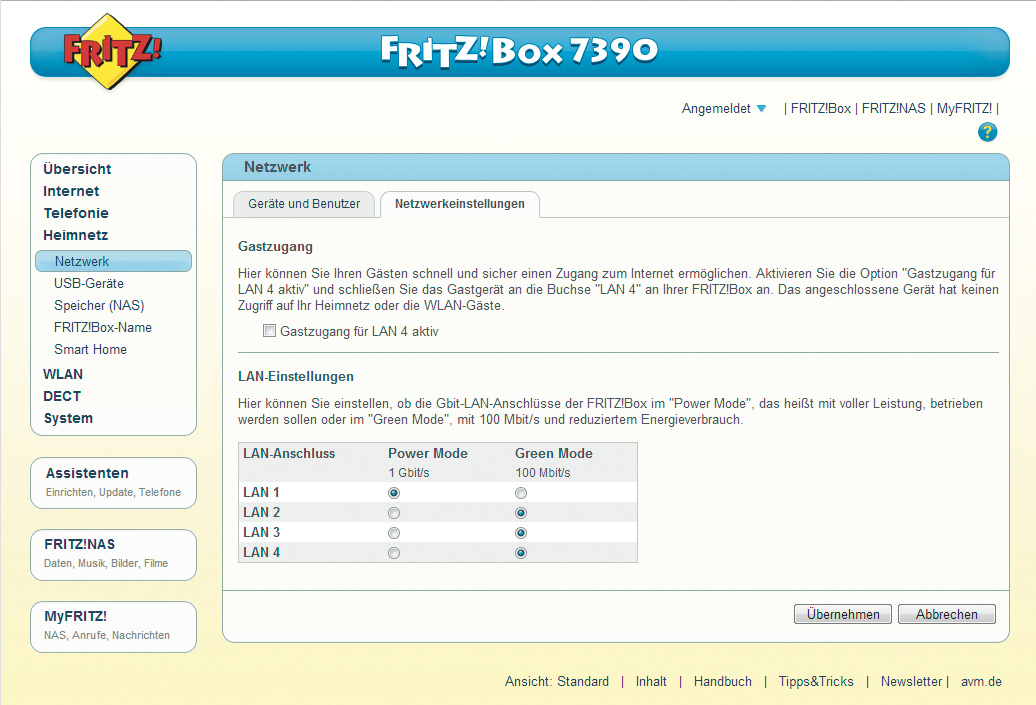Click Abbrechen button to cancel

pos(947,614)
